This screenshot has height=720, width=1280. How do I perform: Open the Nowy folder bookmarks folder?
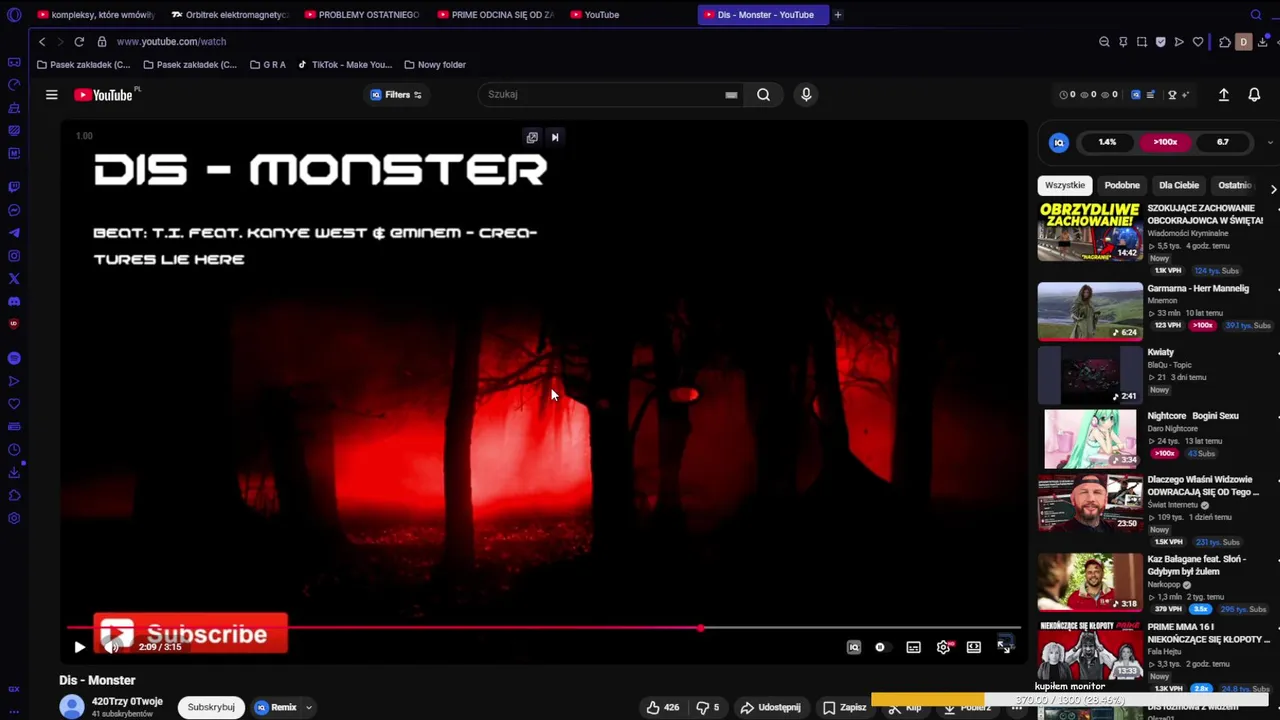pos(435,65)
